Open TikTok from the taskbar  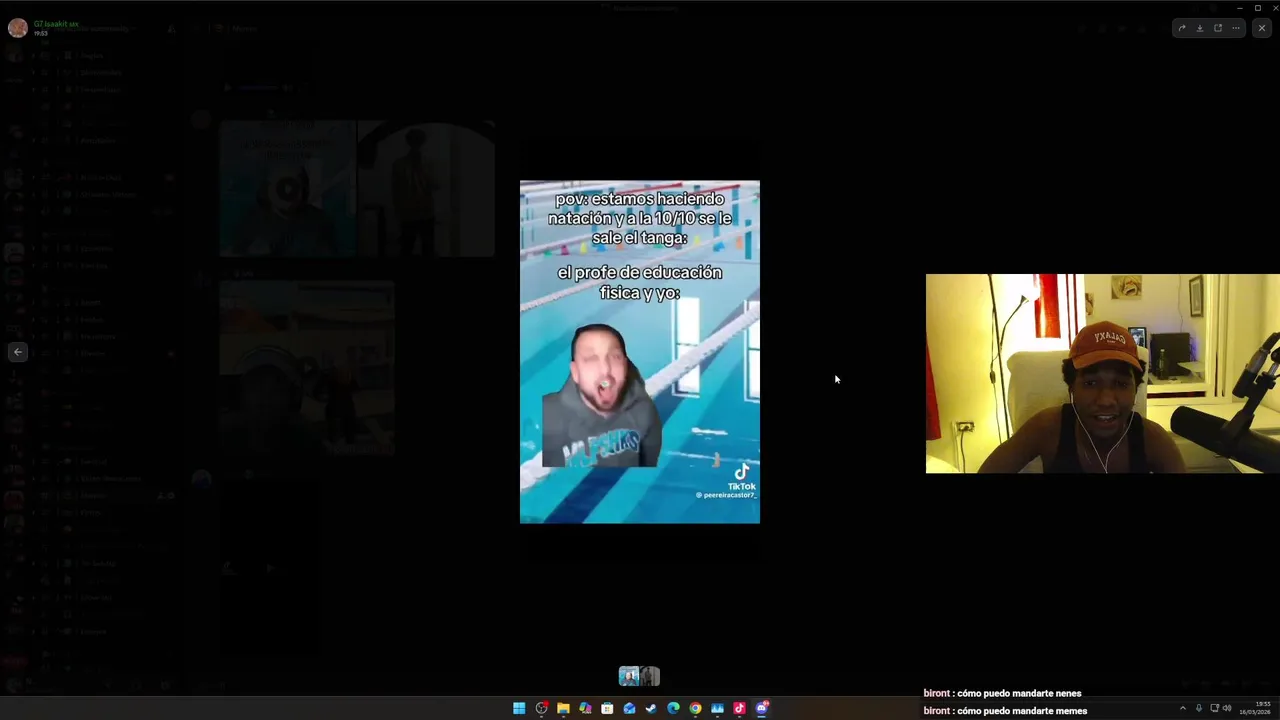[x=739, y=708]
